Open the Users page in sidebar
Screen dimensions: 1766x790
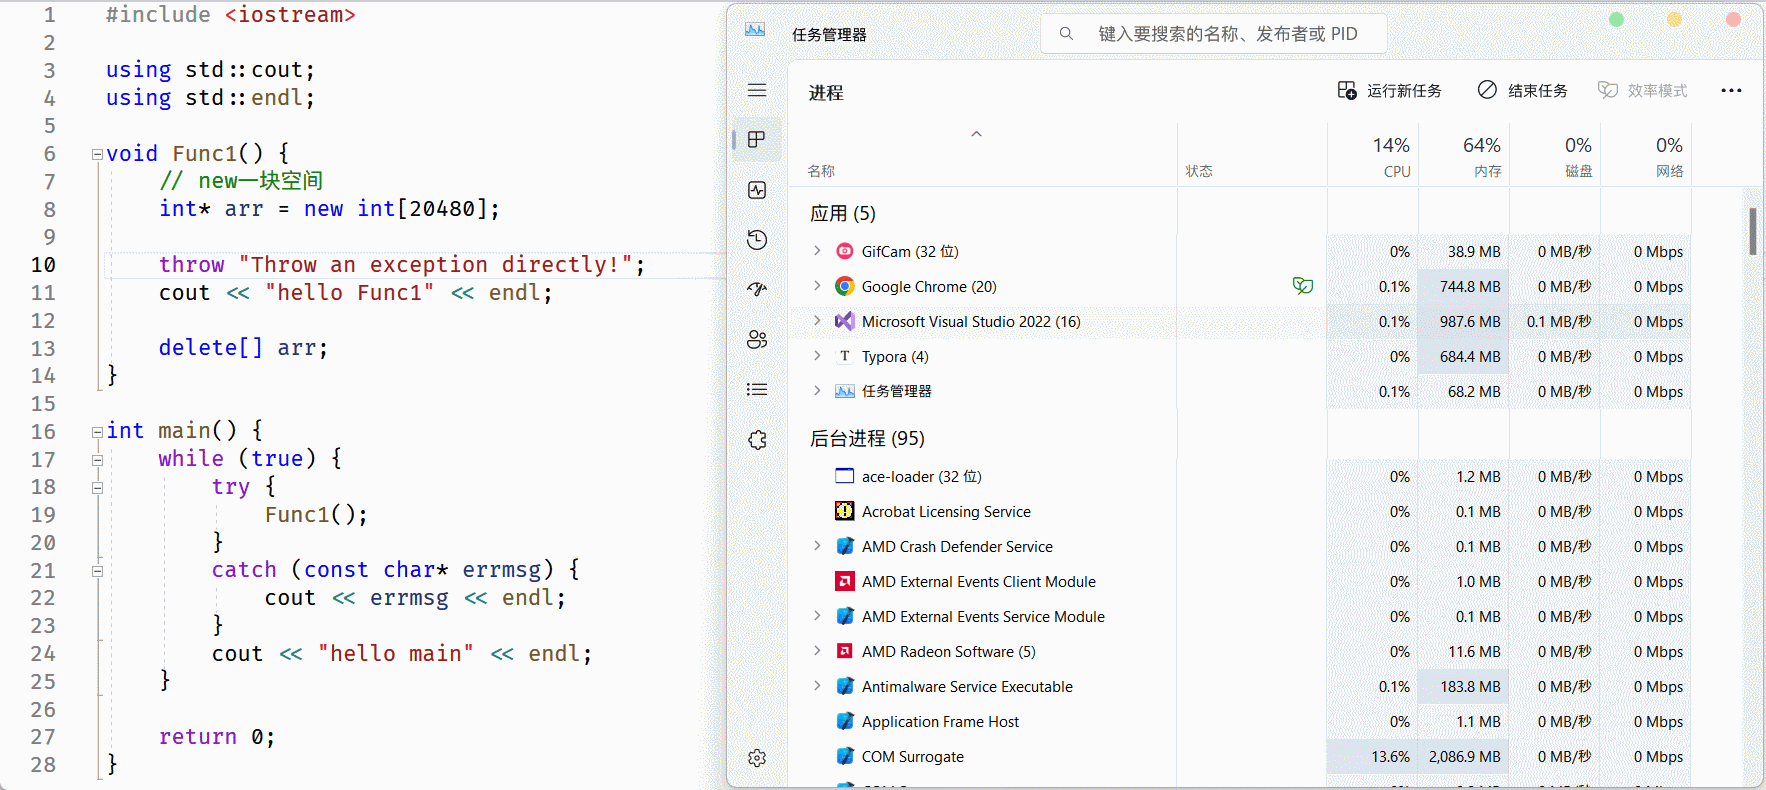click(x=757, y=340)
